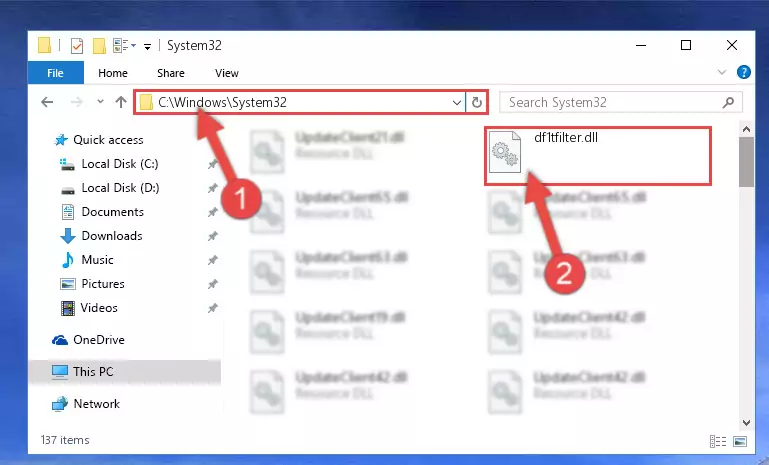Click the scrollbar up arrow
Viewport: 769px width, 465px height.
[x=746, y=129]
